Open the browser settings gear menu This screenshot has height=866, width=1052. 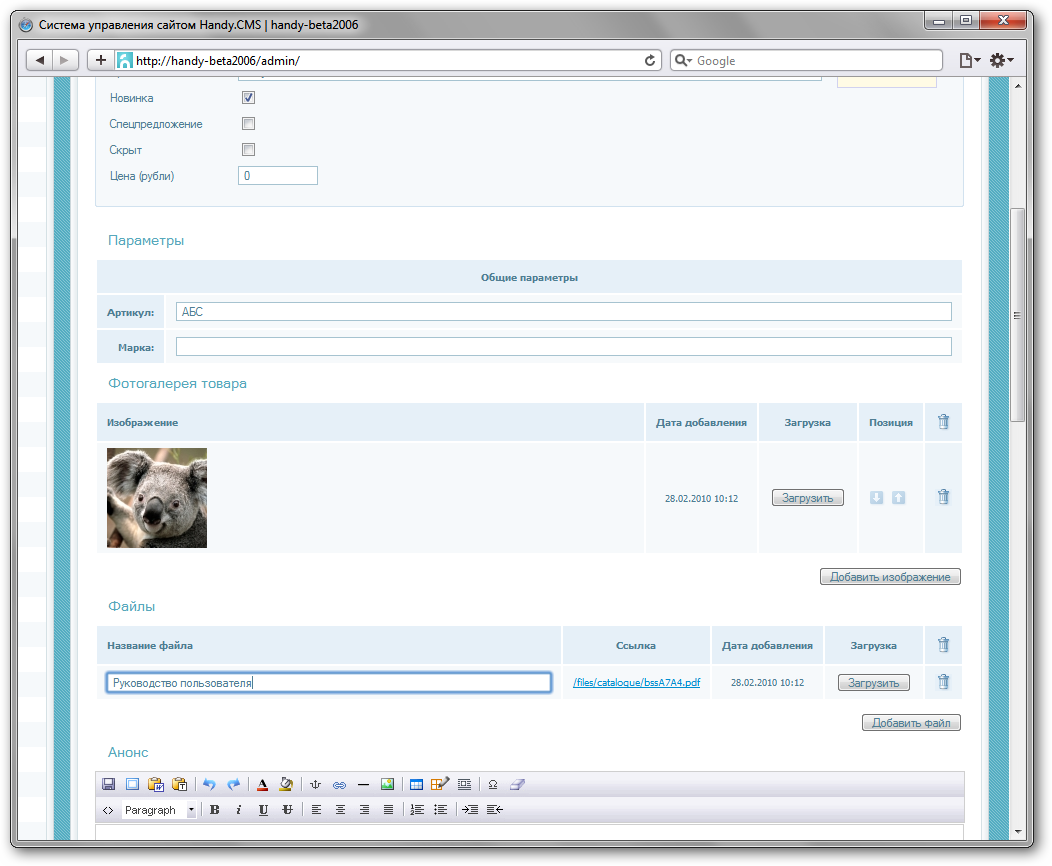point(1001,61)
